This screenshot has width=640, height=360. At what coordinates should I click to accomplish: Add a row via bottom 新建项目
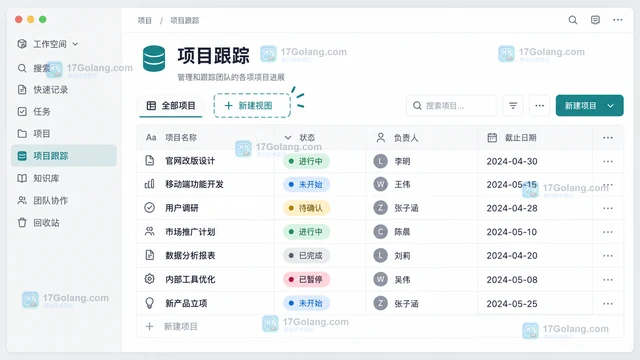(x=380, y=327)
